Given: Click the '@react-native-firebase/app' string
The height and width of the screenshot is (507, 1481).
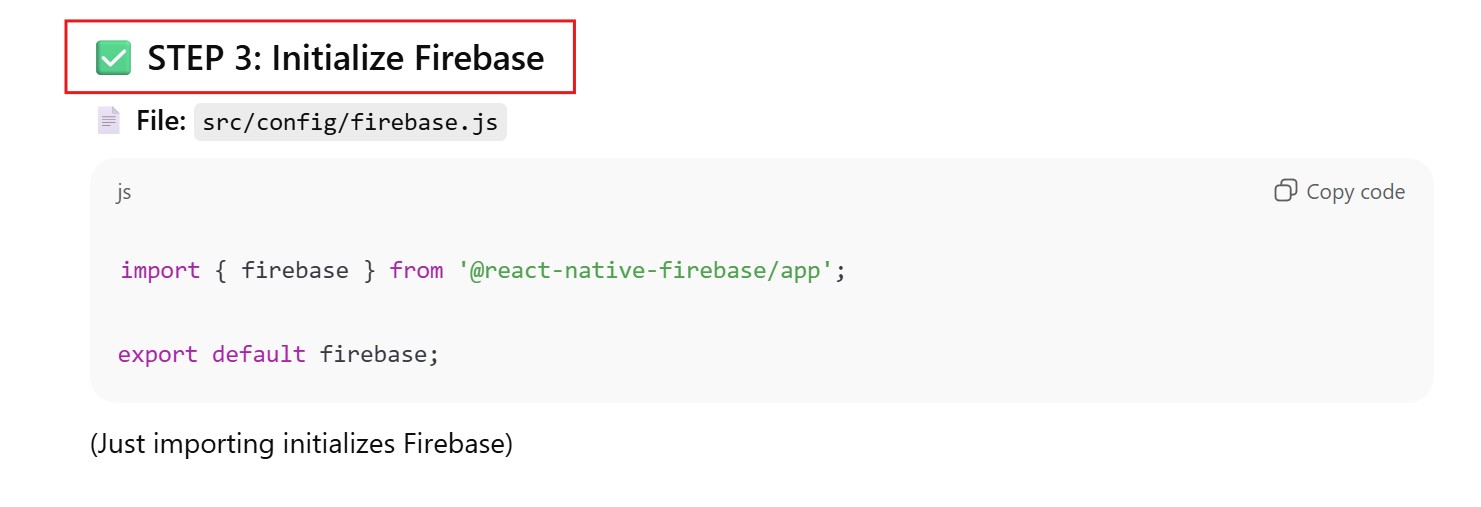Looking at the screenshot, I should 646,270.
